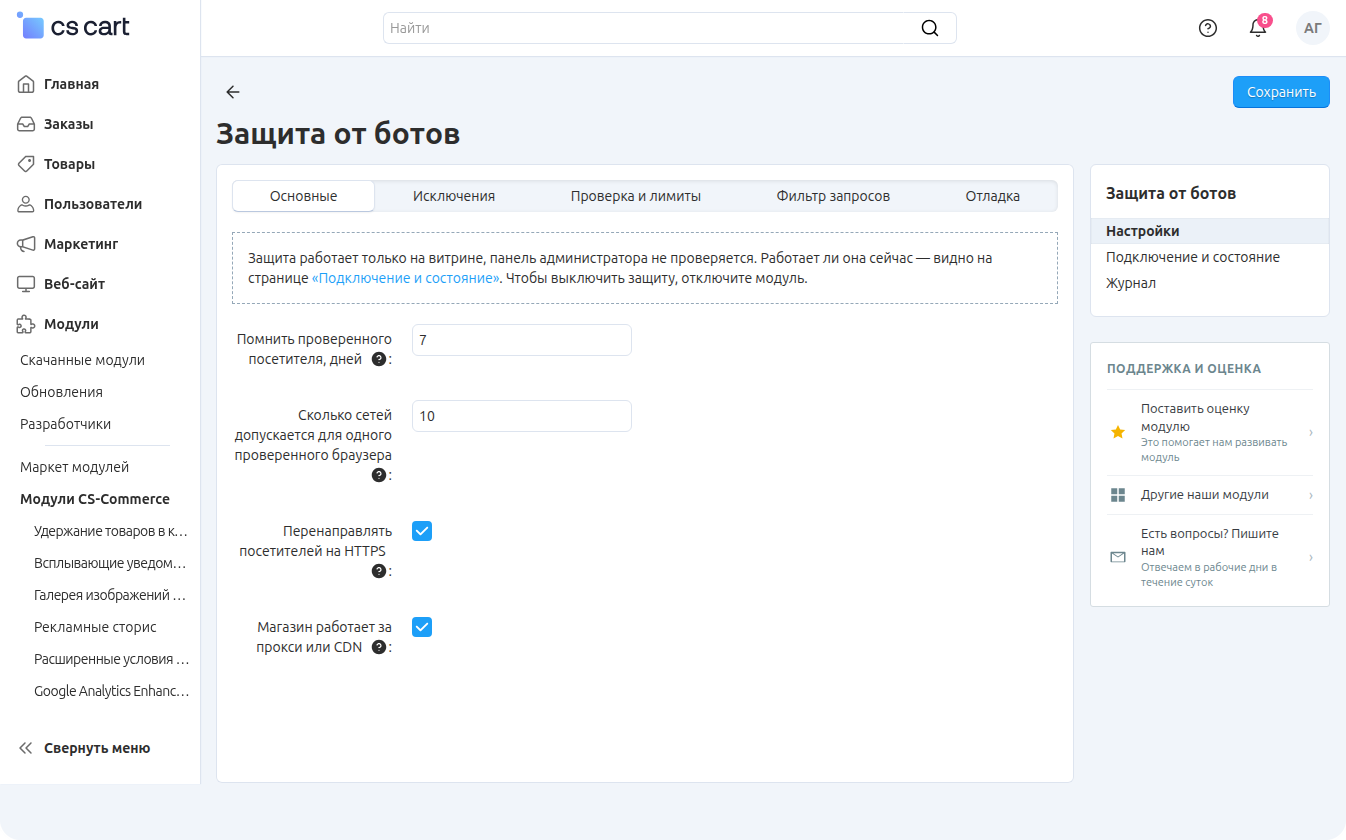Open Другие наши модули row
Viewport: 1346px width, 840px height.
[1210, 495]
